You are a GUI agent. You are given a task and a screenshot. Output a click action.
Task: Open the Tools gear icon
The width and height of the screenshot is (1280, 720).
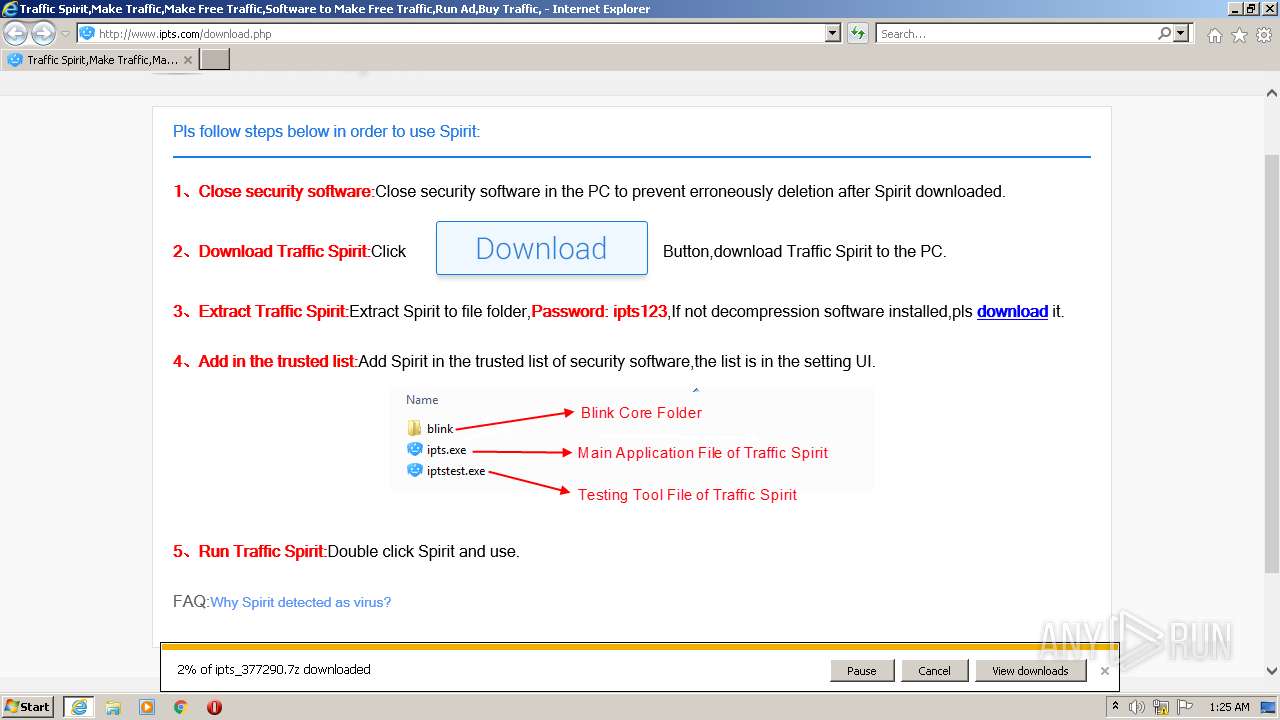1264,35
